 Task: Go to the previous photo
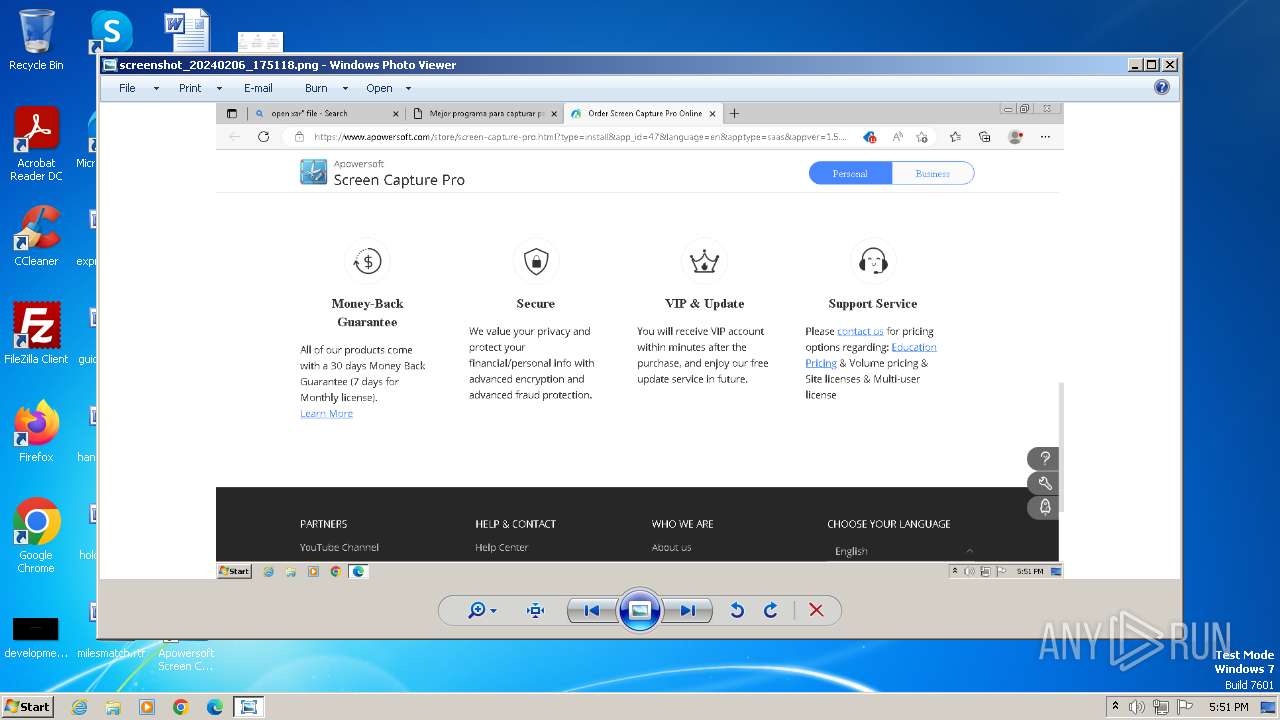[591, 611]
